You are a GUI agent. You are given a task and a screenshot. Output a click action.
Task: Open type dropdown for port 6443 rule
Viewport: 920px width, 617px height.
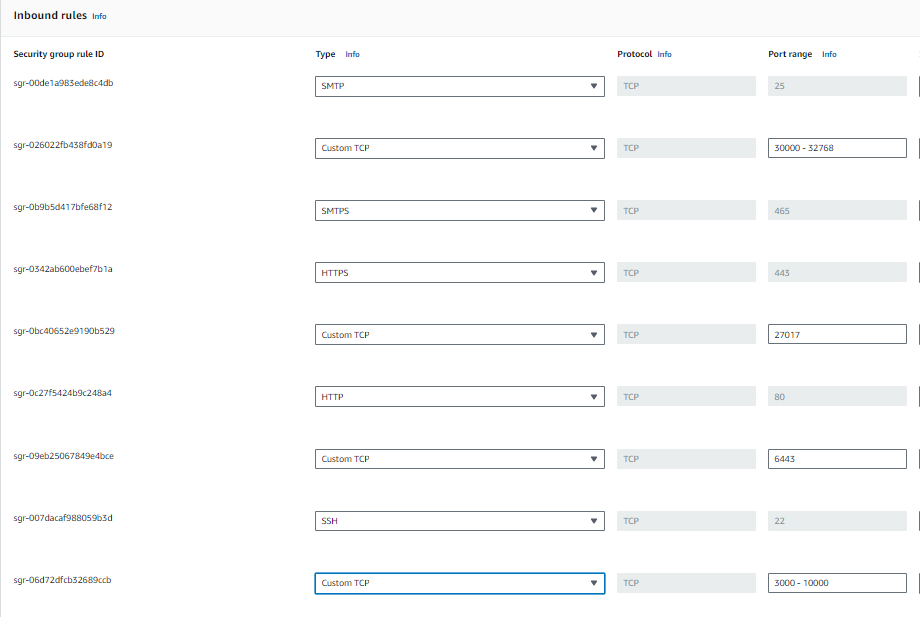click(x=459, y=459)
